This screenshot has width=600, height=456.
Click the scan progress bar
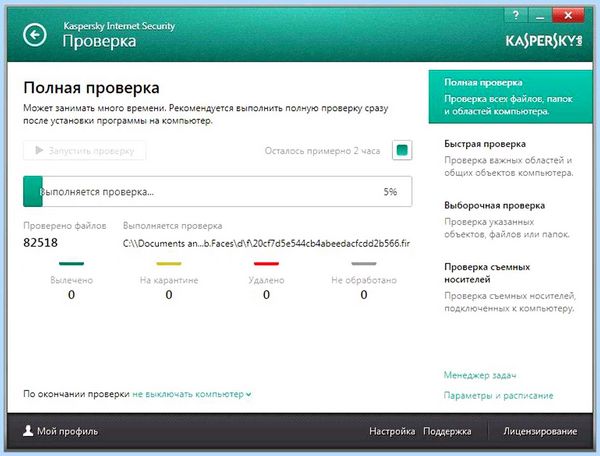tap(217, 191)
